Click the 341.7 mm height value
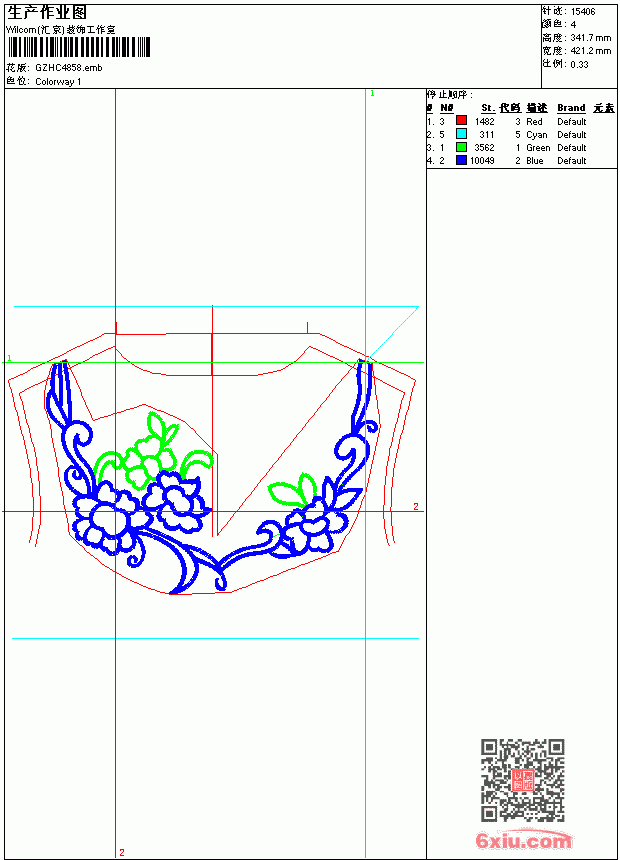Viewport: 620px width, 860px height. click(x=590, y=38)
